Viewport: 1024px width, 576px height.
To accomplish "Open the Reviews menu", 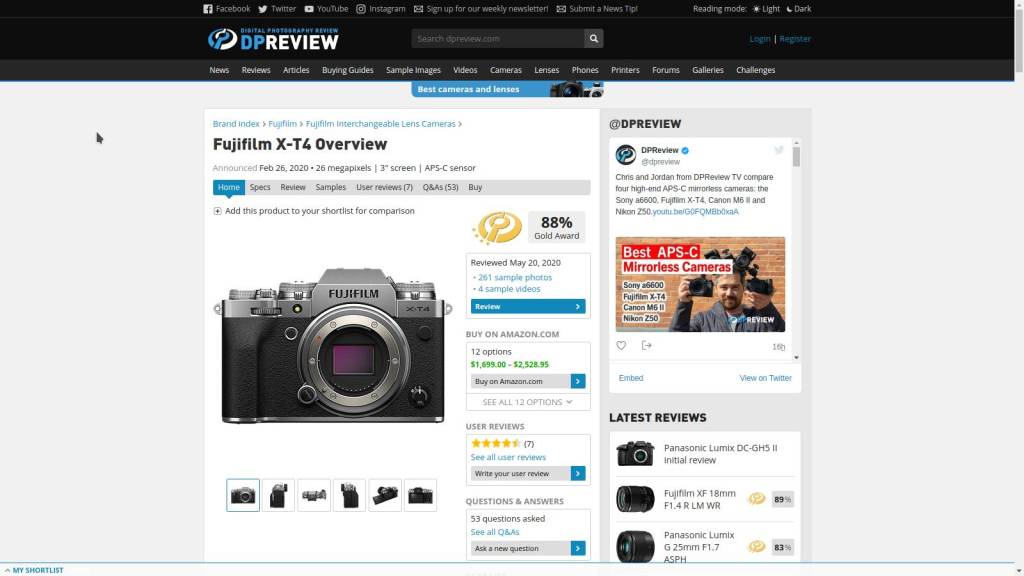I will pyautogui.click(x=256, y=70).
